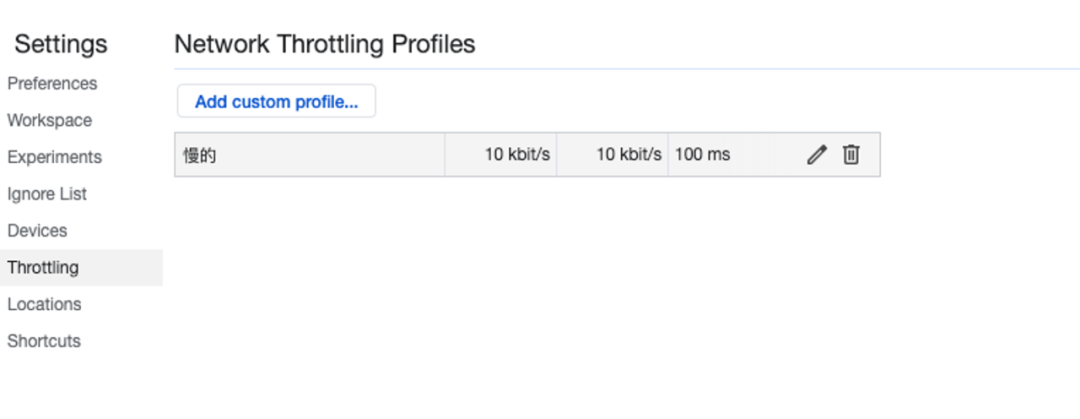Click the Network Throttling Profiles heading
Image resolution: width=1080 pixels, height=419 pixels.
pyautogui.click(x=324, y=44)
